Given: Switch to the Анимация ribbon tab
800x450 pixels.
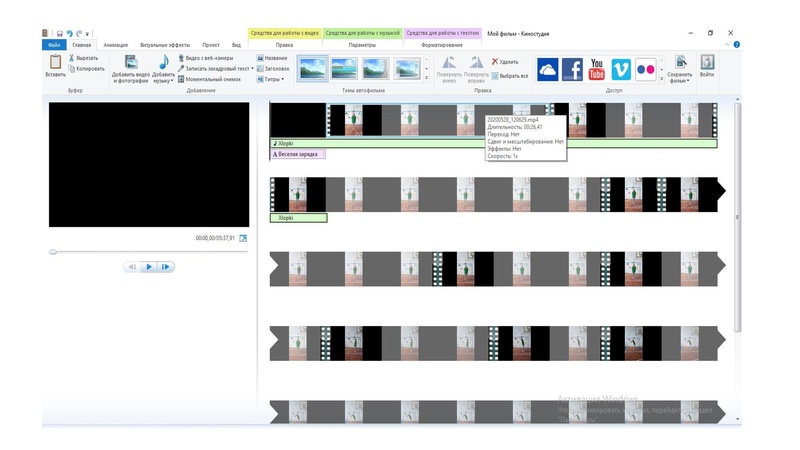Looking at the screenshot, I should click(x=115, y=45).
